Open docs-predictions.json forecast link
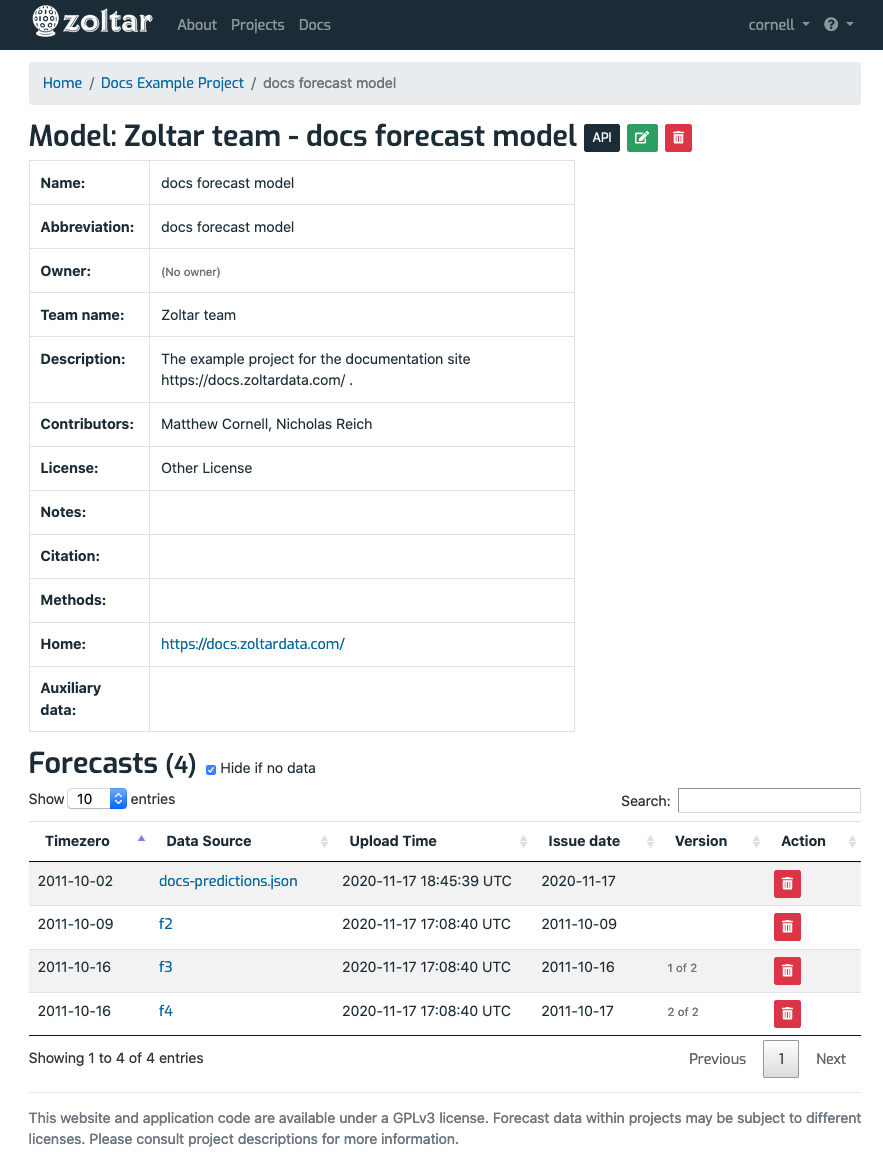This screenshot has width=883, height=1158. 228,881
